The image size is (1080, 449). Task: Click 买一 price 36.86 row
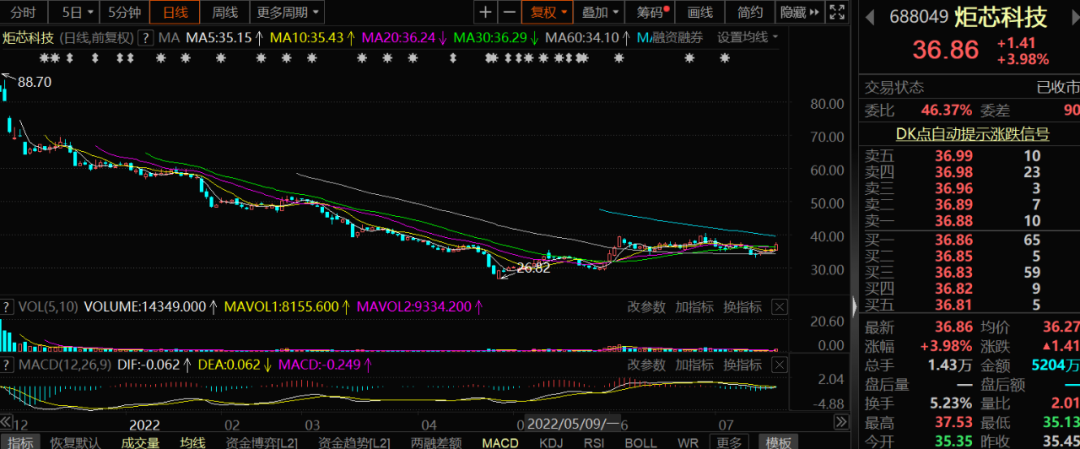click(969, 240)
